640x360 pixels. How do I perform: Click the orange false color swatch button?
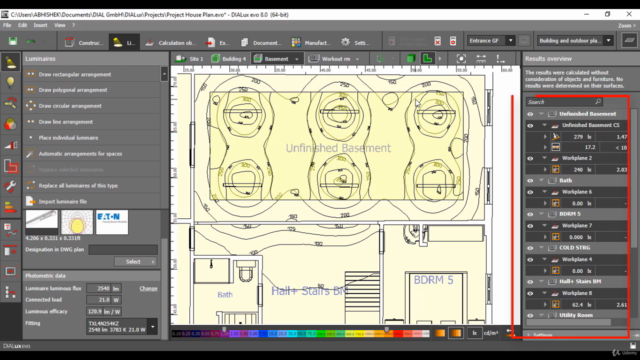440,333
